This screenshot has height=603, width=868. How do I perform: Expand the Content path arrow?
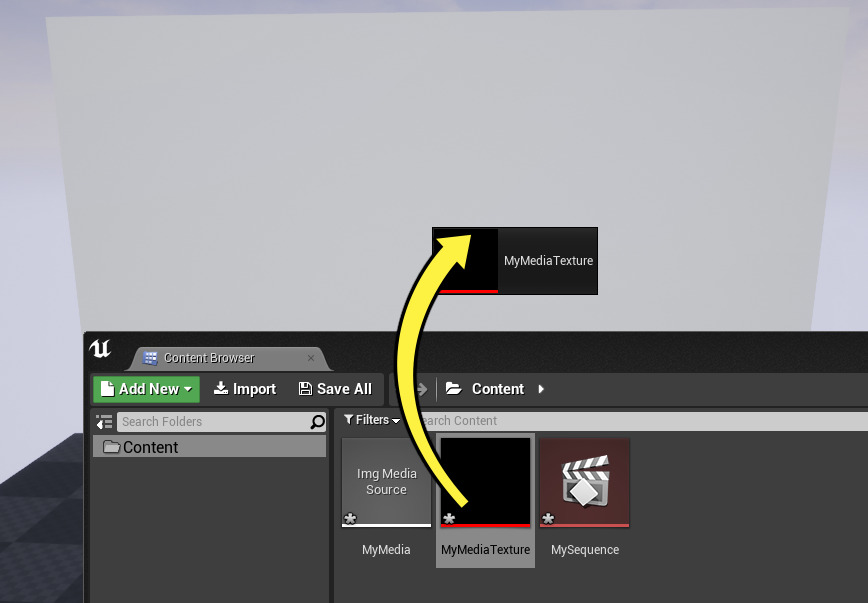coord(541,389)
